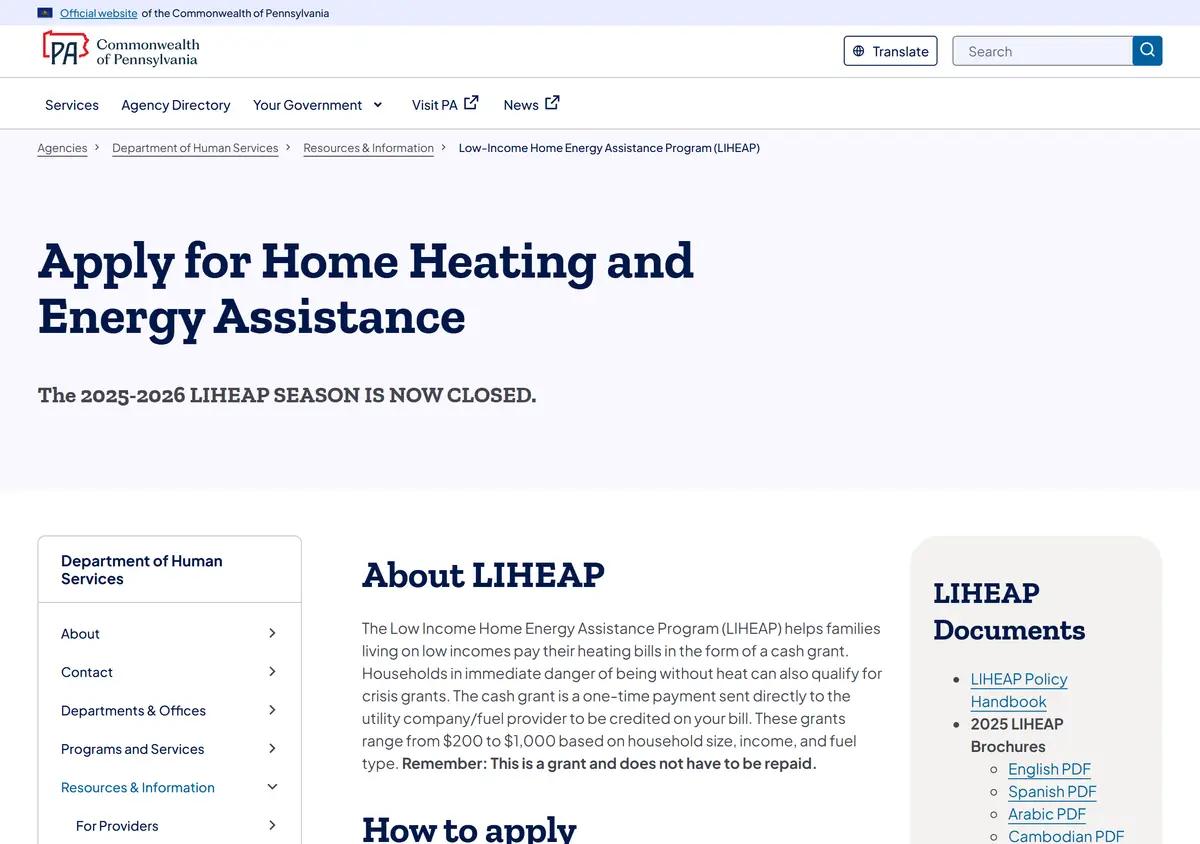Click the 'How to apply' heading
Viewport: 1200px width, 844px height.
469,830
